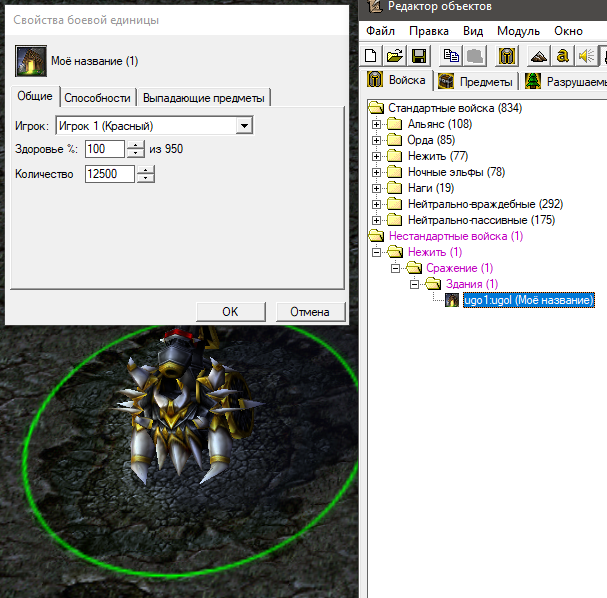Click the Стандартные войска folder icon

(x=376, y=108)
